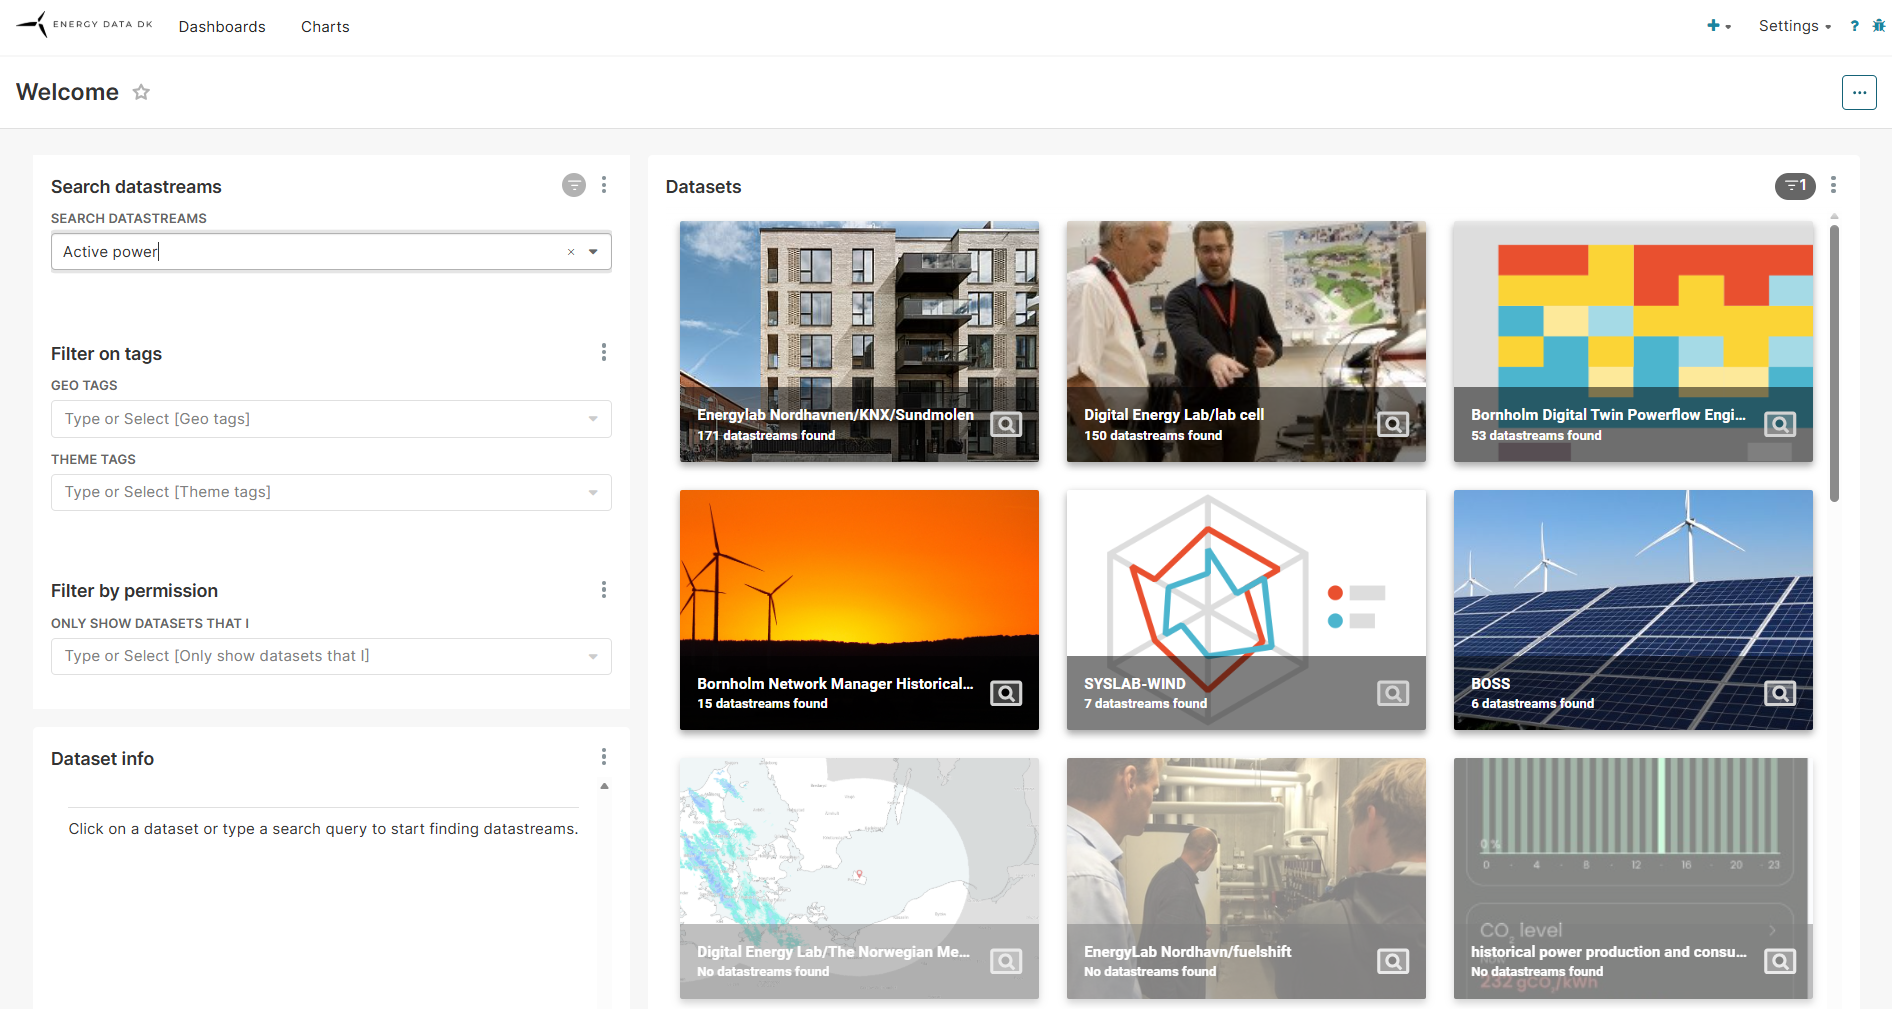
Task: Click search icon on Digital Energy Lab/lab cell card
Action: 1392,424
